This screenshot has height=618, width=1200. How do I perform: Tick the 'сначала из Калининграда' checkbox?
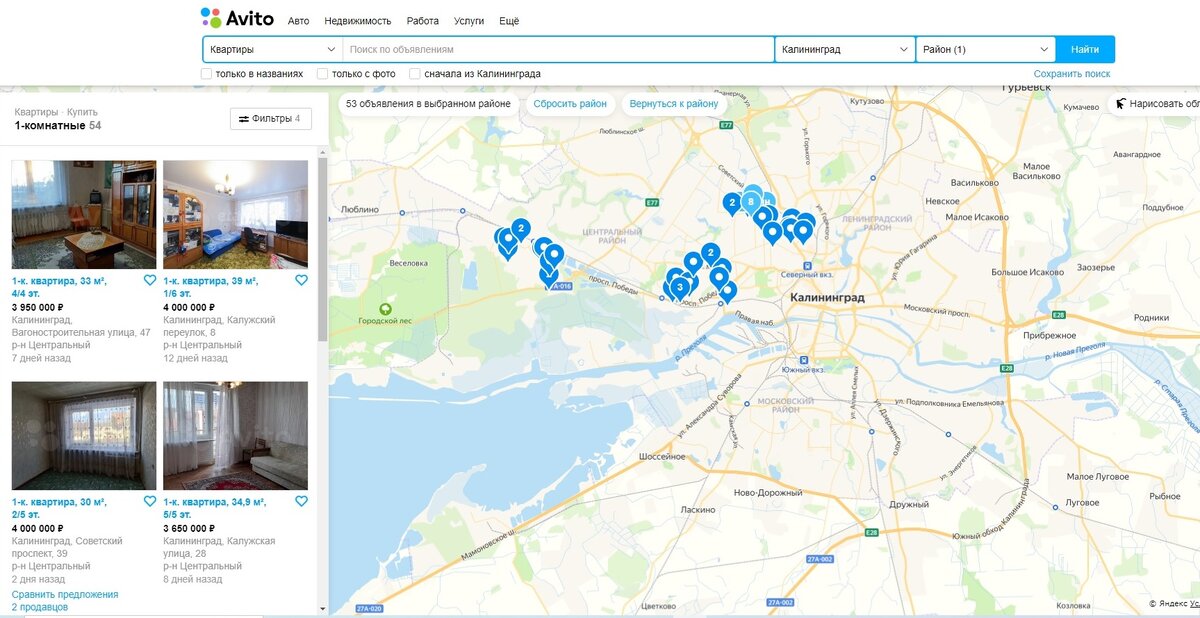tap(414, 74)
